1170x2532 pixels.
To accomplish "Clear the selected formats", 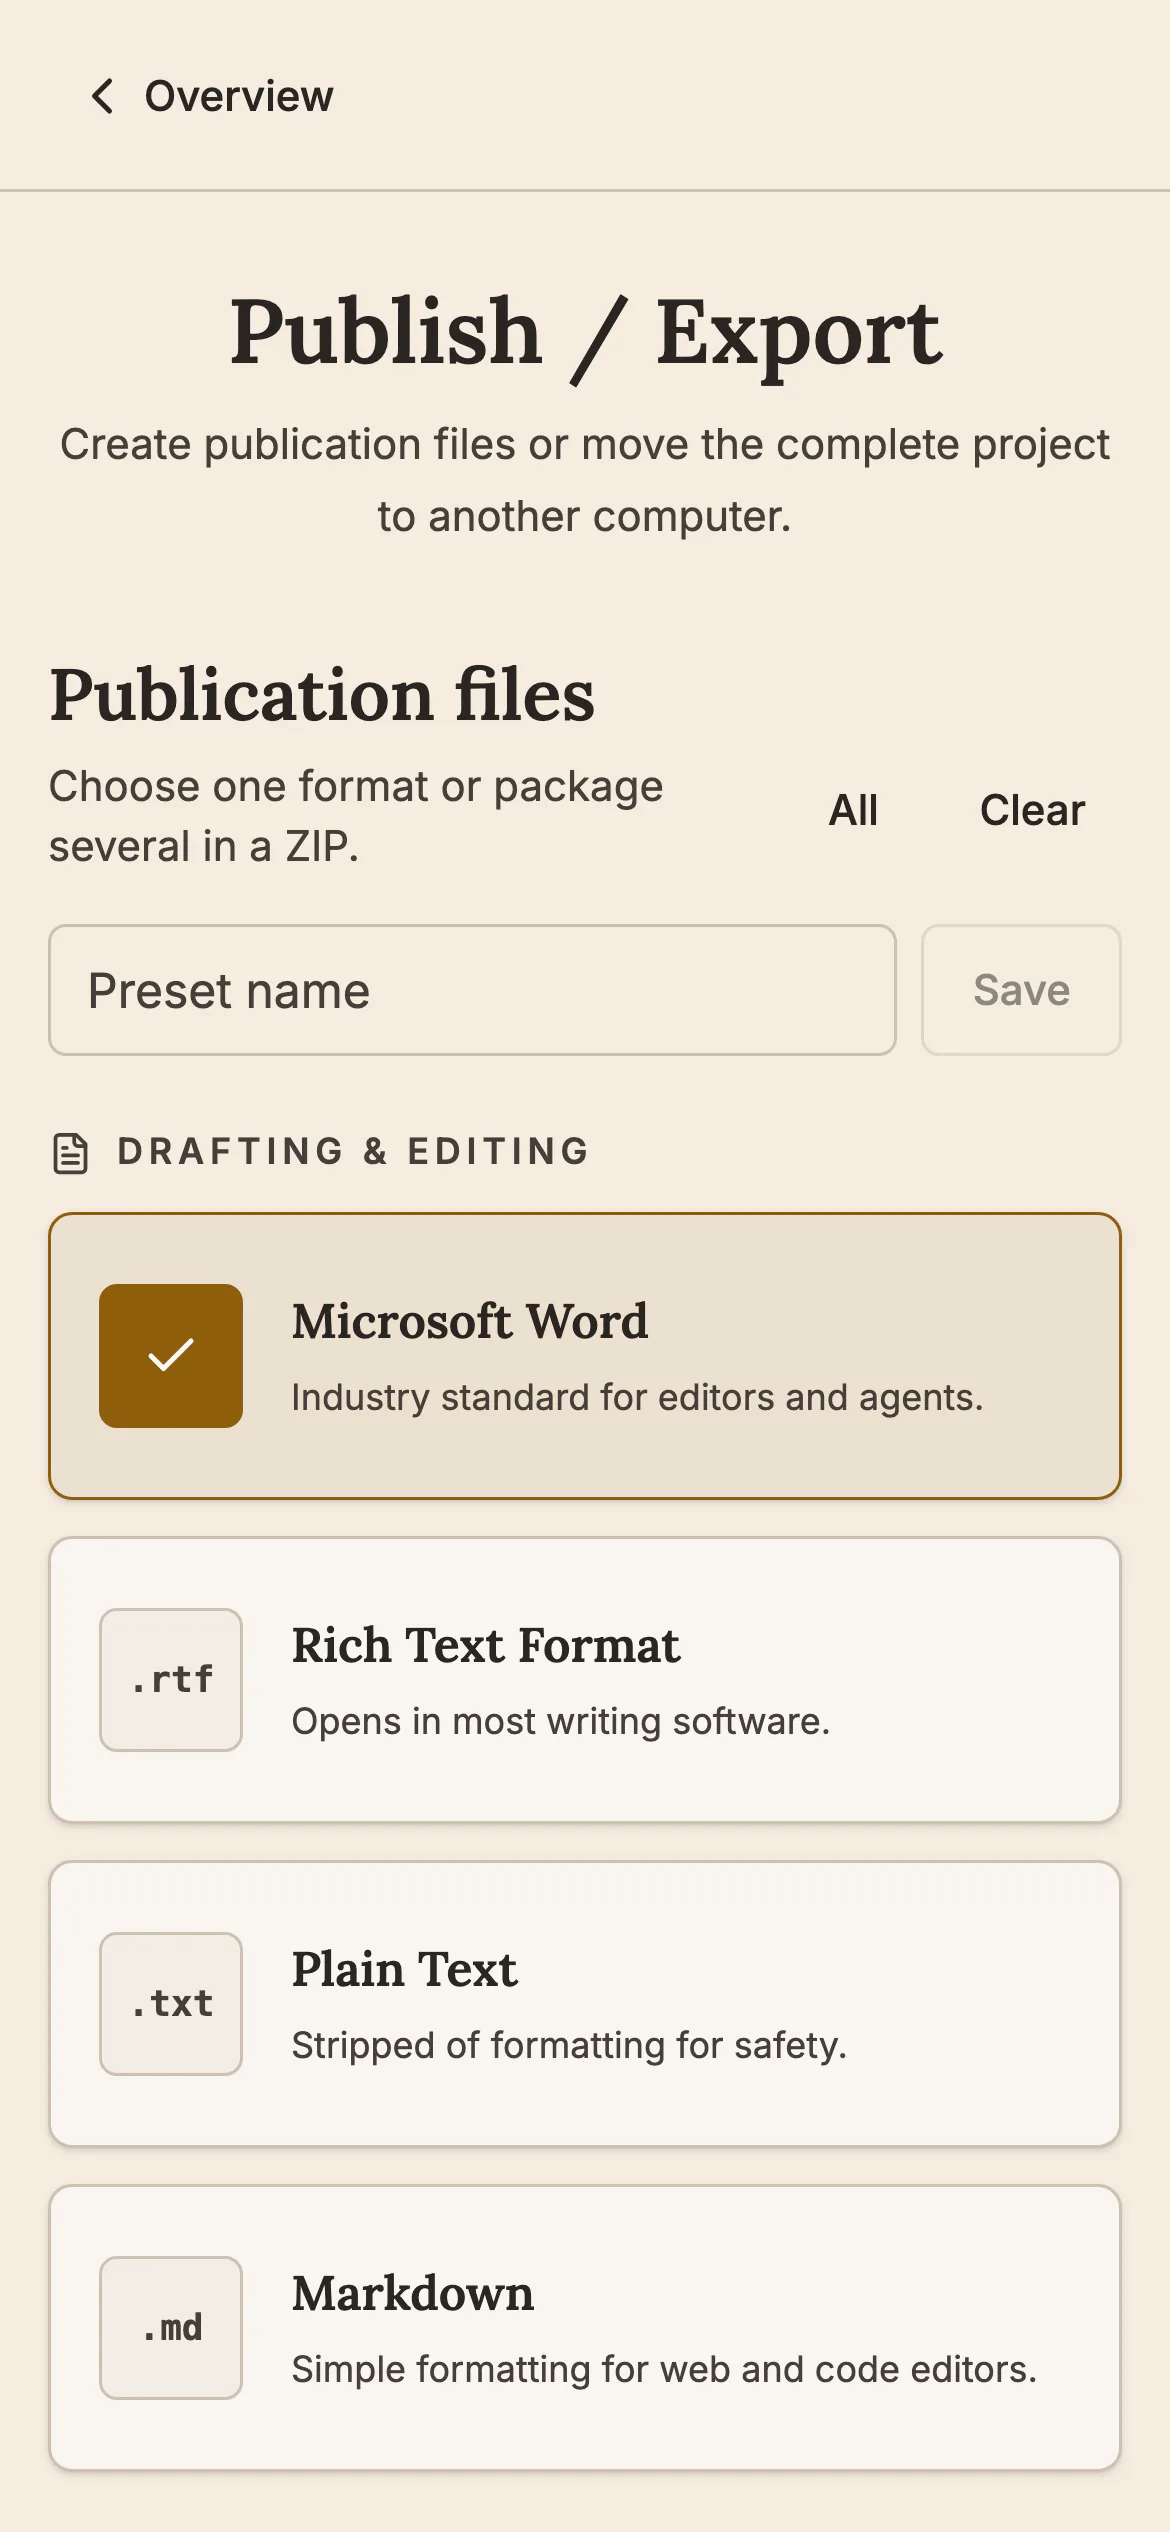I will [x=1032, y=810].
